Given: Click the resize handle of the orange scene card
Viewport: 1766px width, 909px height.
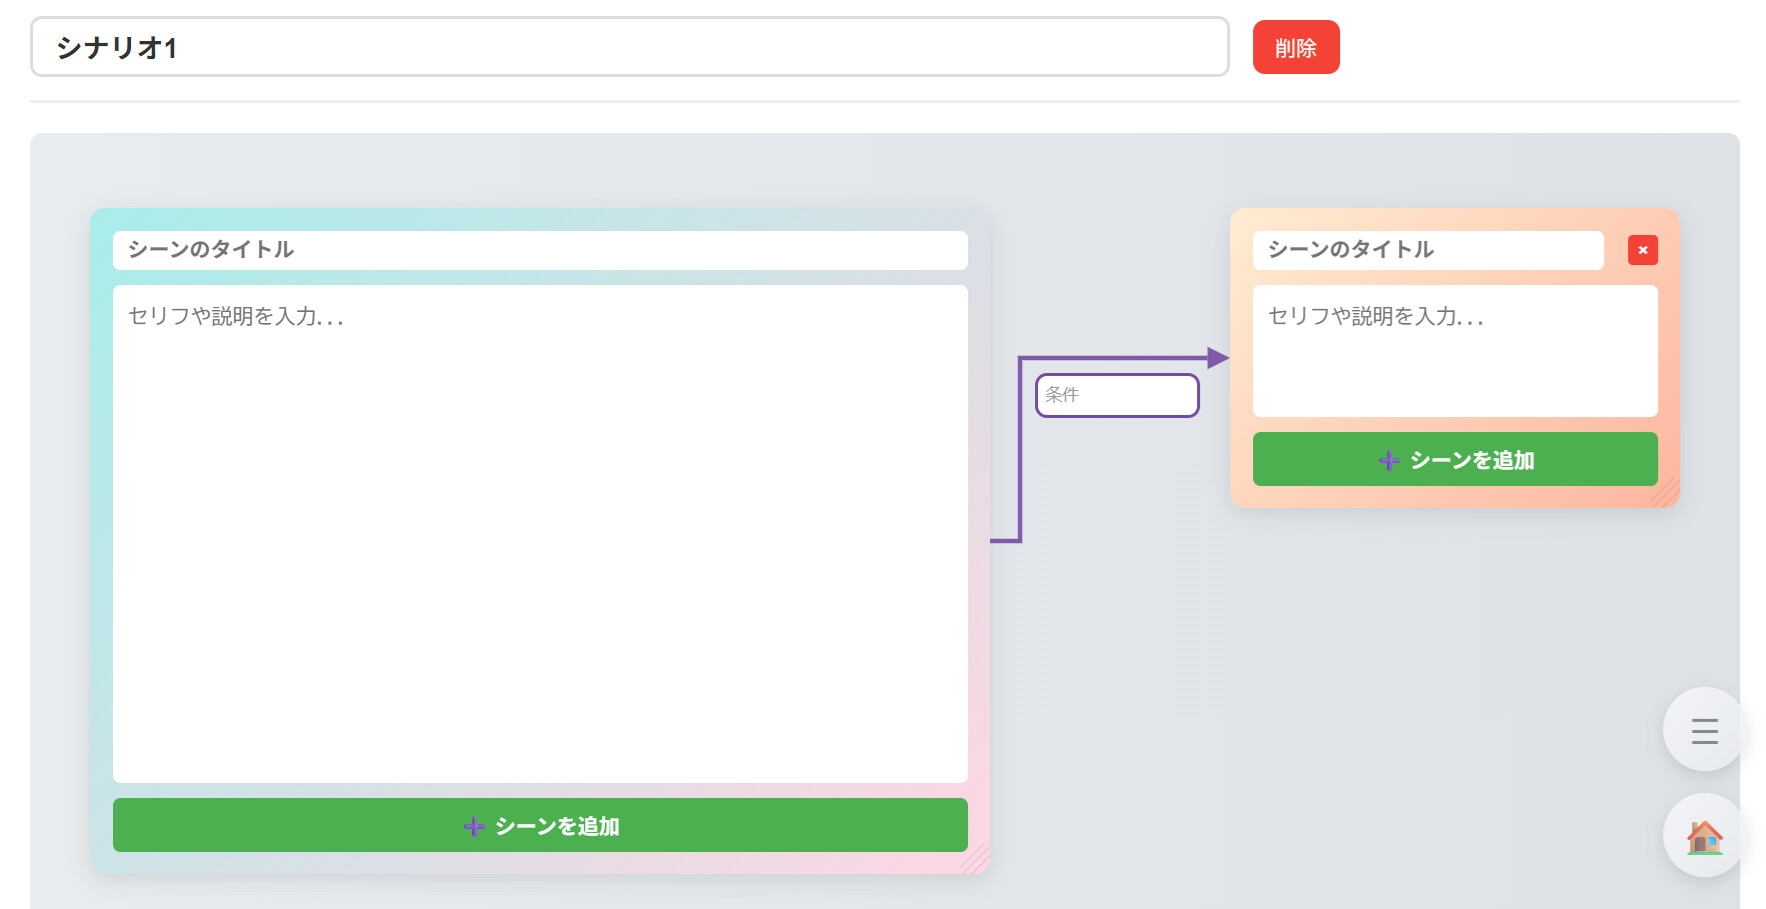Looking at the screenshot, I should tap(1667, 495).
